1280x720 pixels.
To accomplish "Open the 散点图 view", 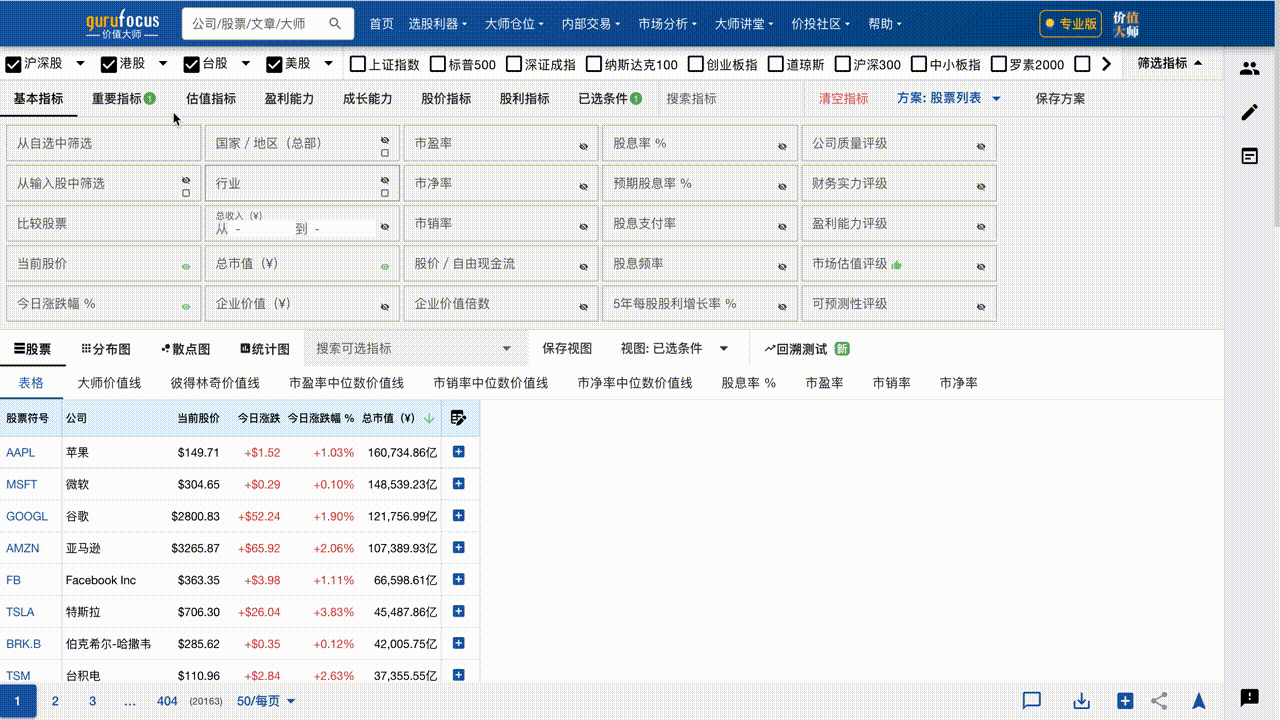I will coord(185,349).
